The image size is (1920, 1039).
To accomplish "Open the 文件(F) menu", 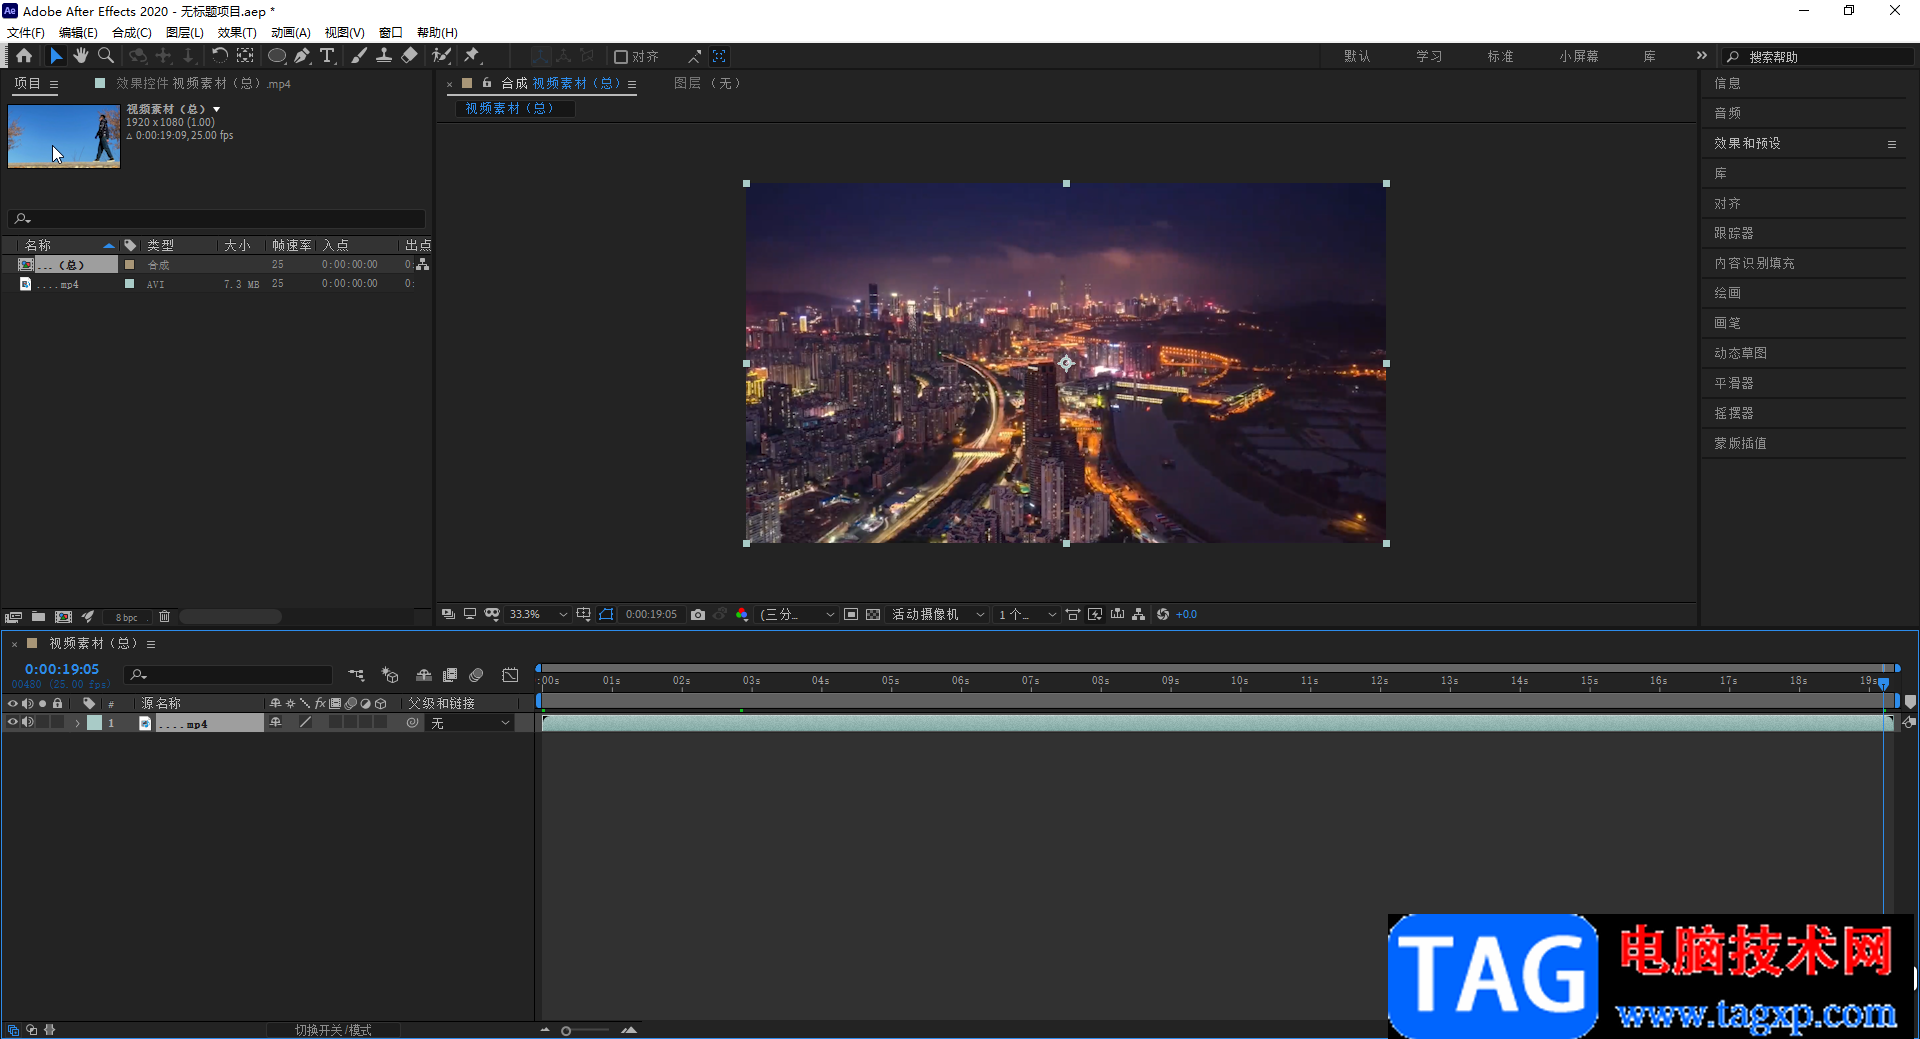I will pos(26,33).
